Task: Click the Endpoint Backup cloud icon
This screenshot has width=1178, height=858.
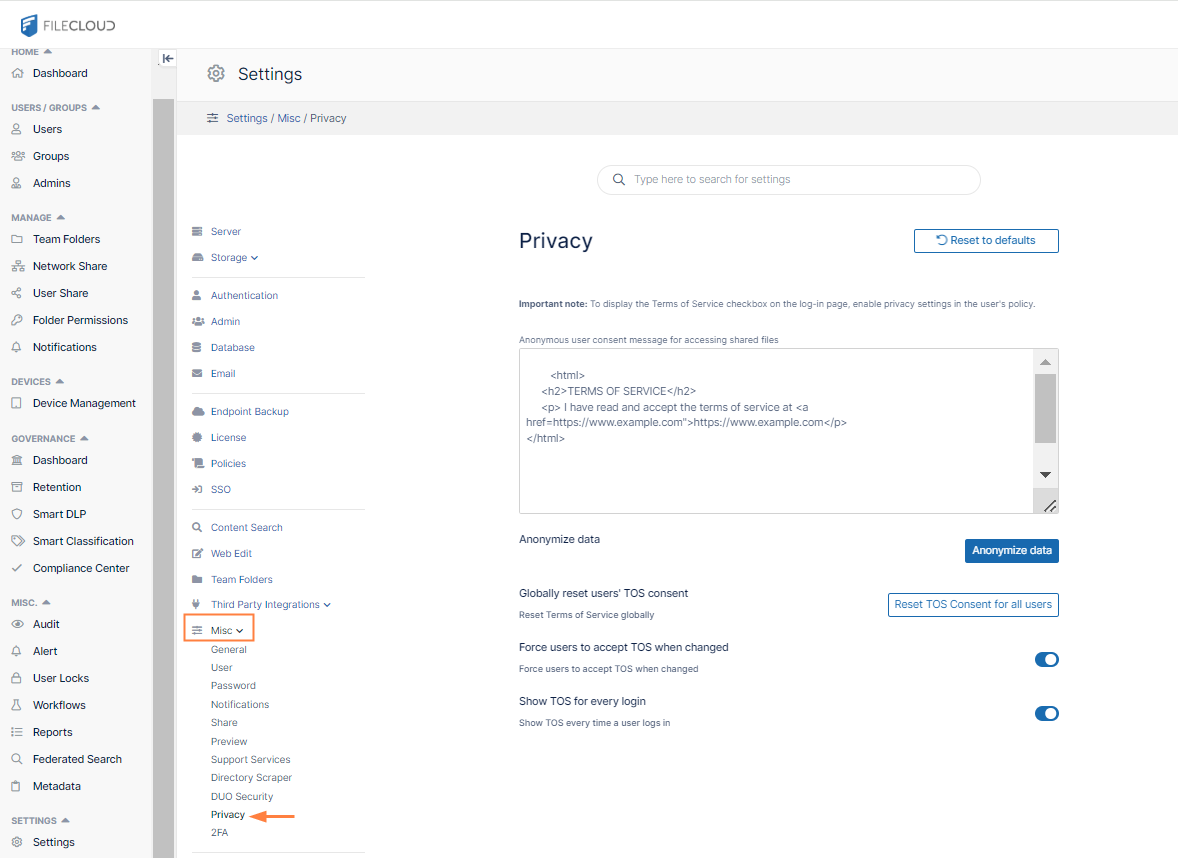Action: point(197,412)
